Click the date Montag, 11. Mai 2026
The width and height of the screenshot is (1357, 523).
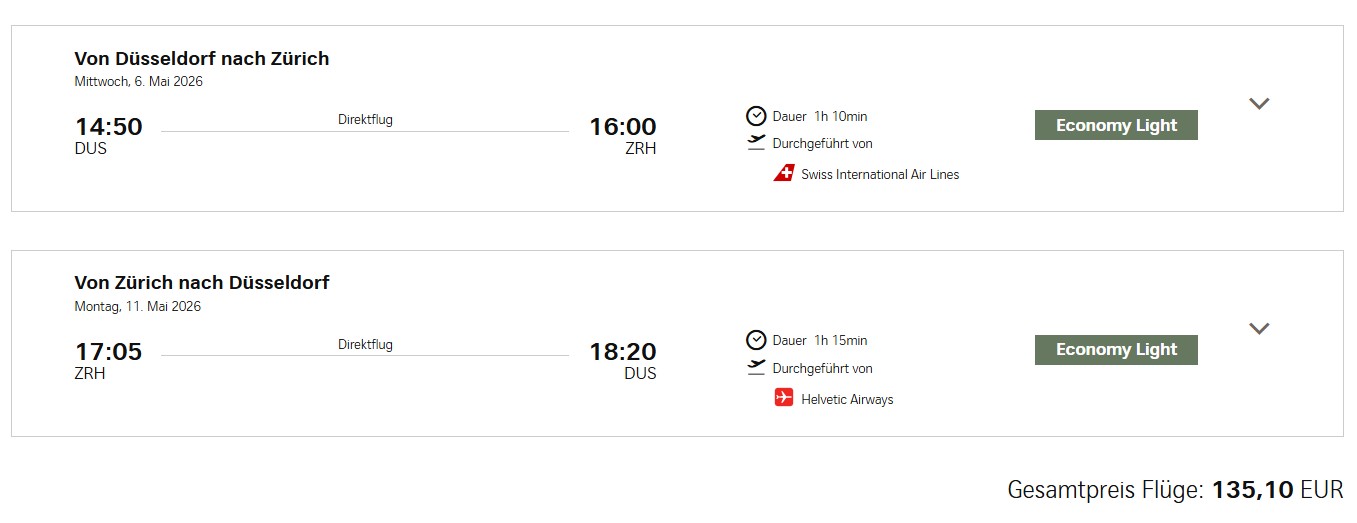pos(138,307)
